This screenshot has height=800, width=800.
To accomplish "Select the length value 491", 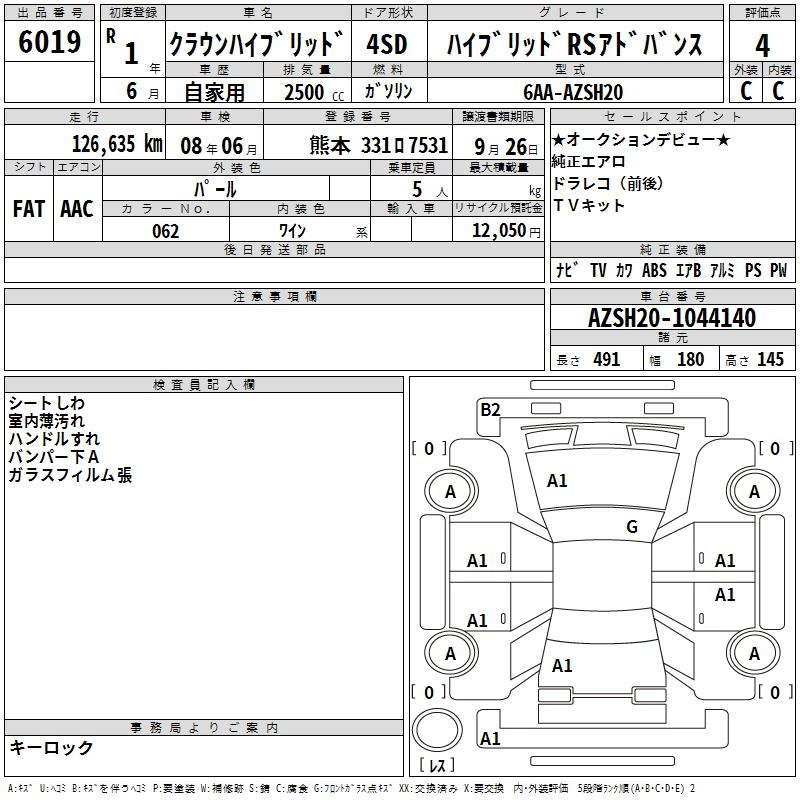I will 607,359.
